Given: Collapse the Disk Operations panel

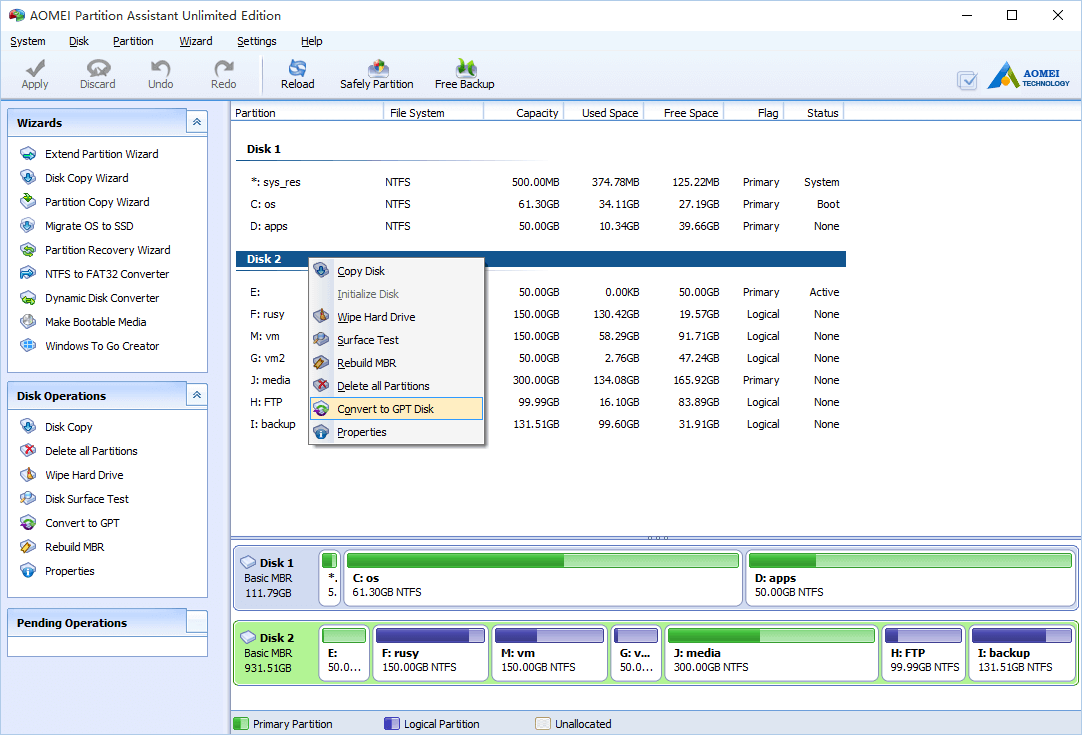Looking at the screenshot, I should [196, 395].
